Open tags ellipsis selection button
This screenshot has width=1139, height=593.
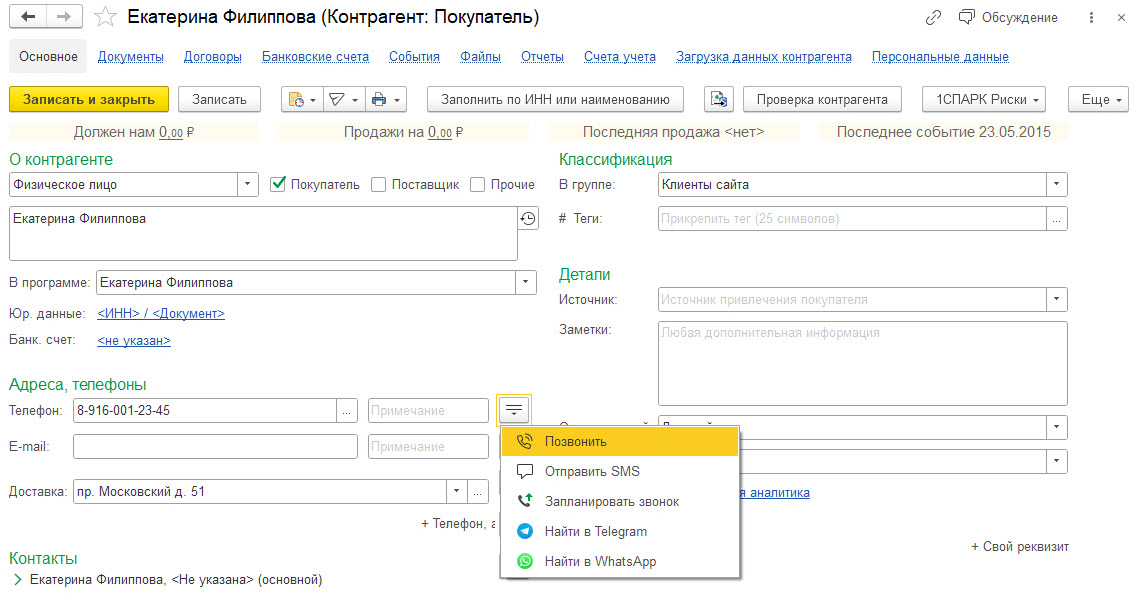click(x=1056, y=219)
